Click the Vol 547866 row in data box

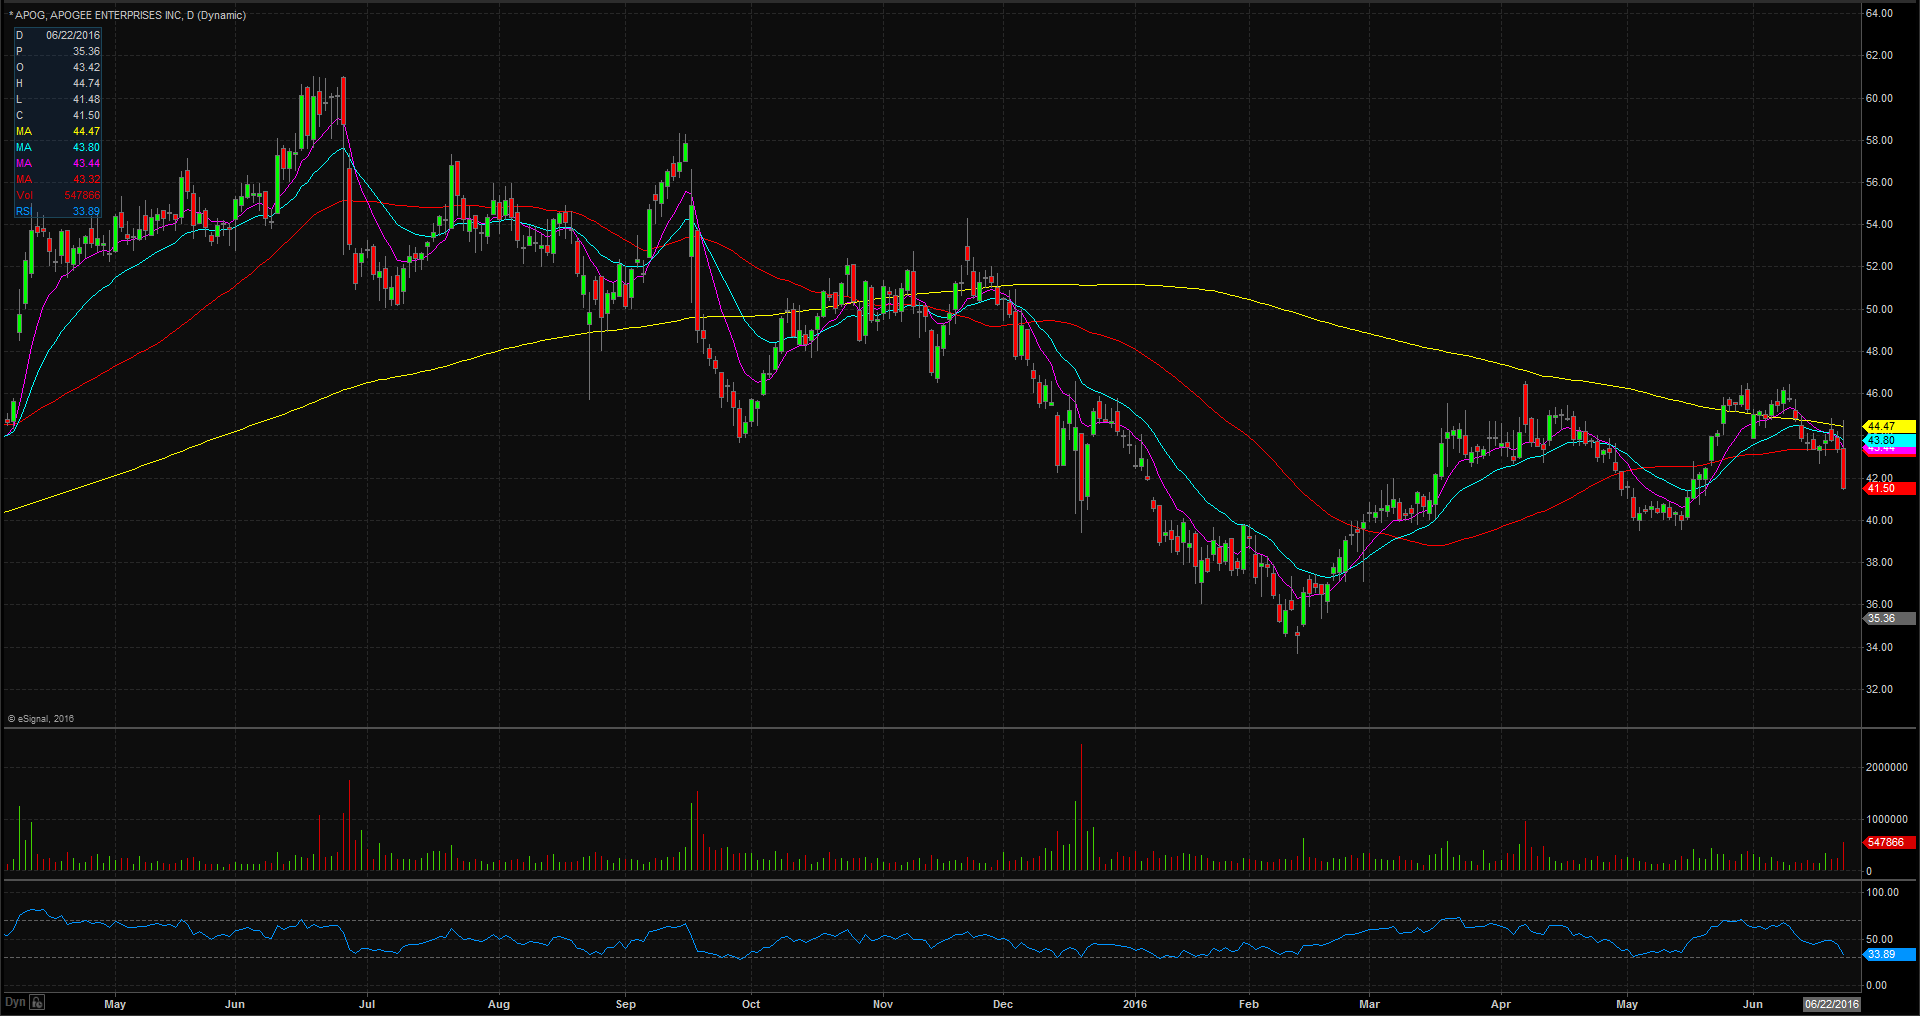57,195
